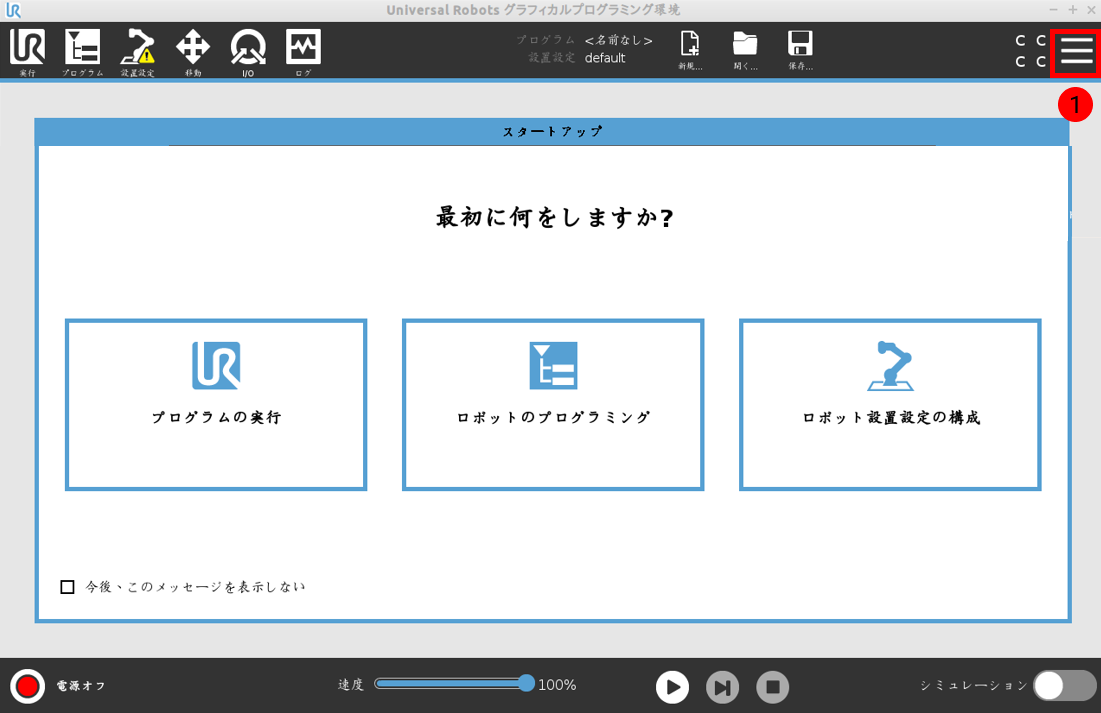Open the I/O tab icon
This screenshot has height=713, width=1101.
pyautogui.click(x=247, y=50)
